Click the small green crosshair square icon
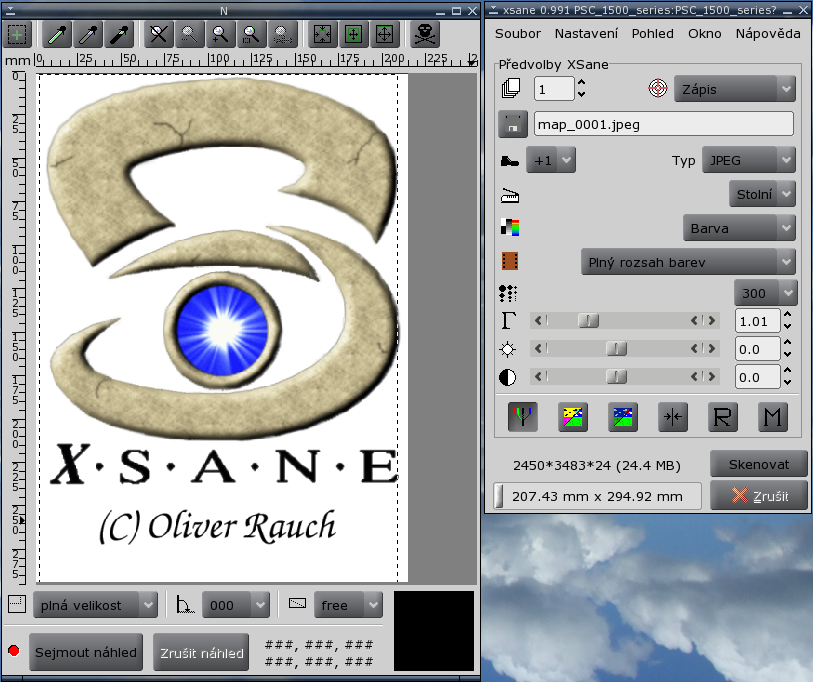Image resolution: width=813 pixels, height=682 pixels. (x=354, y=35)
